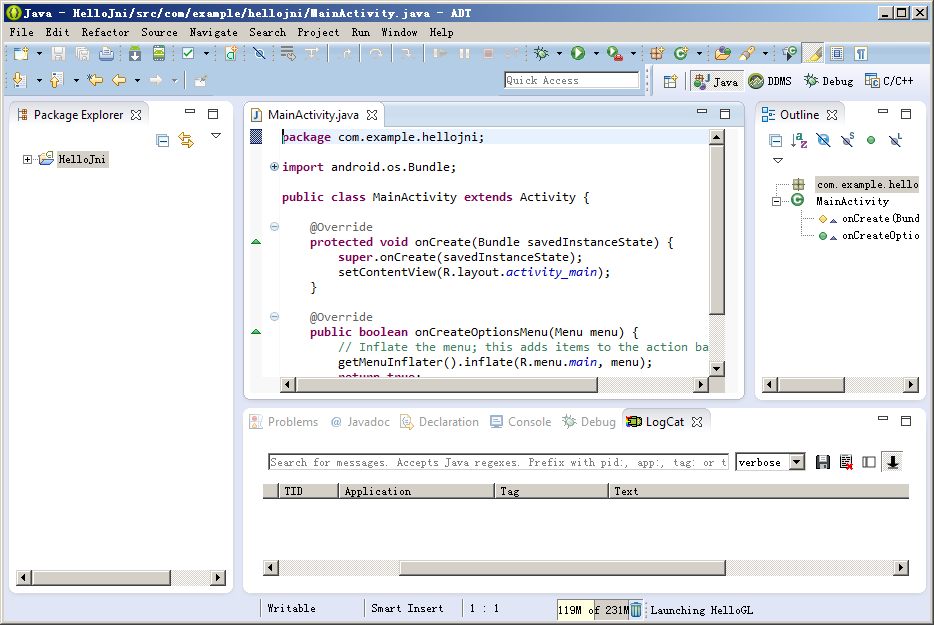Click the garbage collector trash icon

pos(636,609)
